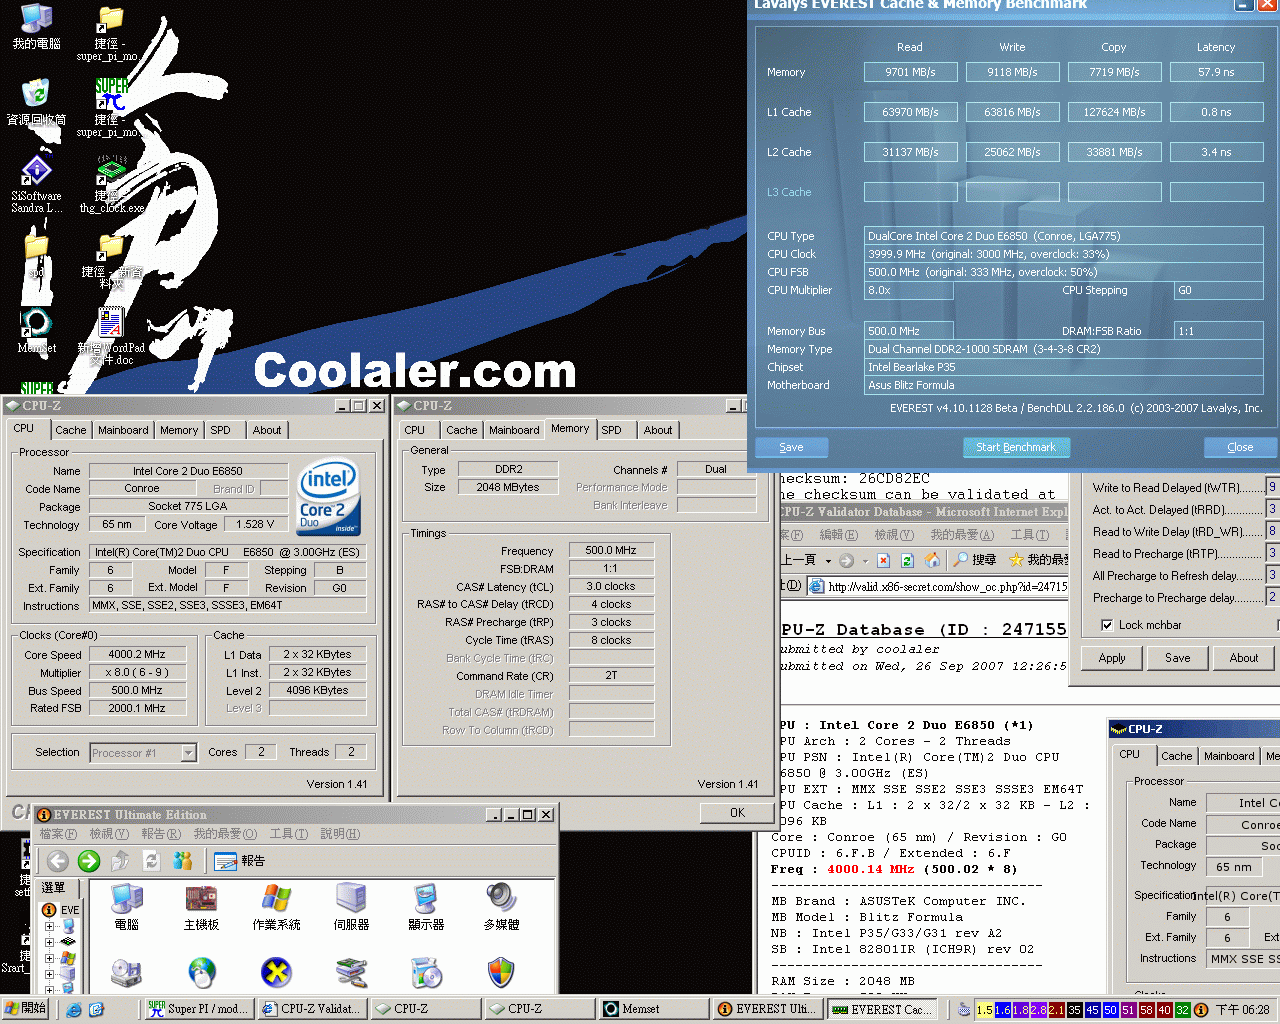Switch to Cache tab in left CPU-Z window
Image resolution: width=1280 pixels, height=1024 pixels.
[x=70, y=430]
